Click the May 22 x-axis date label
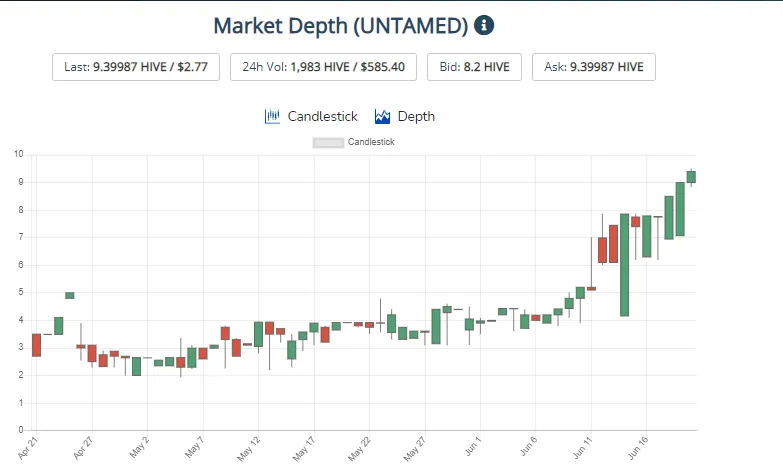Screen dimensions: 783x472 point(360,448)
